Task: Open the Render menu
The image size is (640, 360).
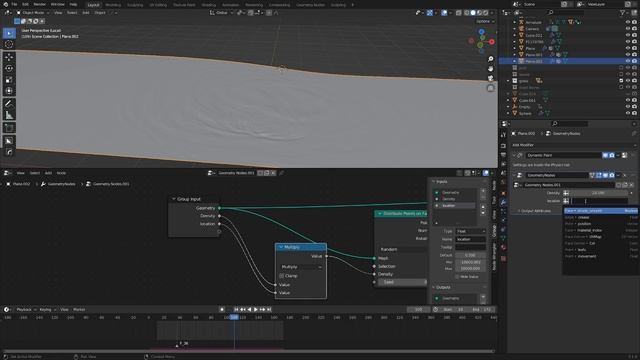Action: (x=40, y=4)
